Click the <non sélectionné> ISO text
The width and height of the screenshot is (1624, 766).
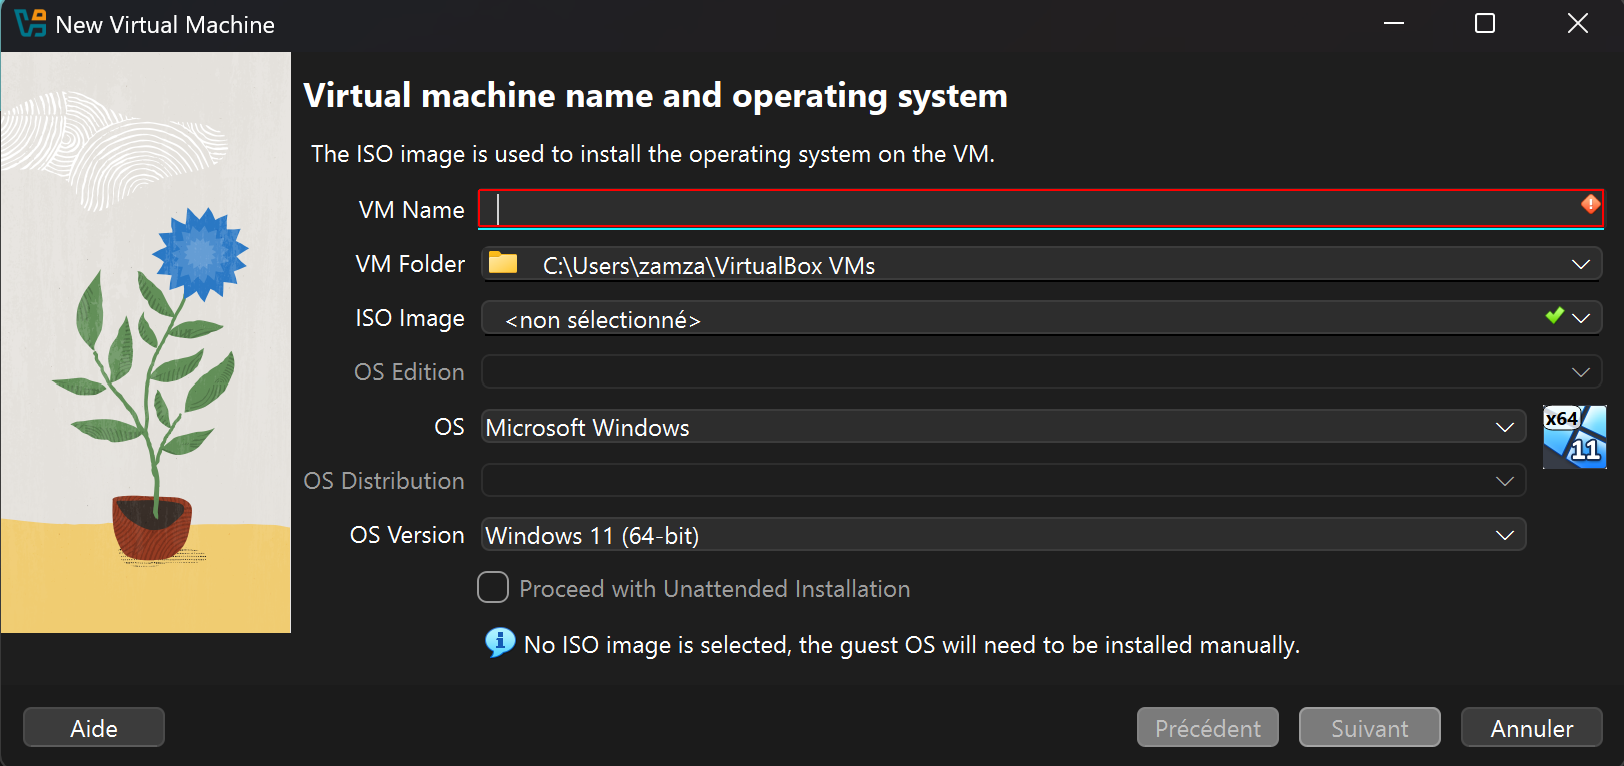coord(603,320)
